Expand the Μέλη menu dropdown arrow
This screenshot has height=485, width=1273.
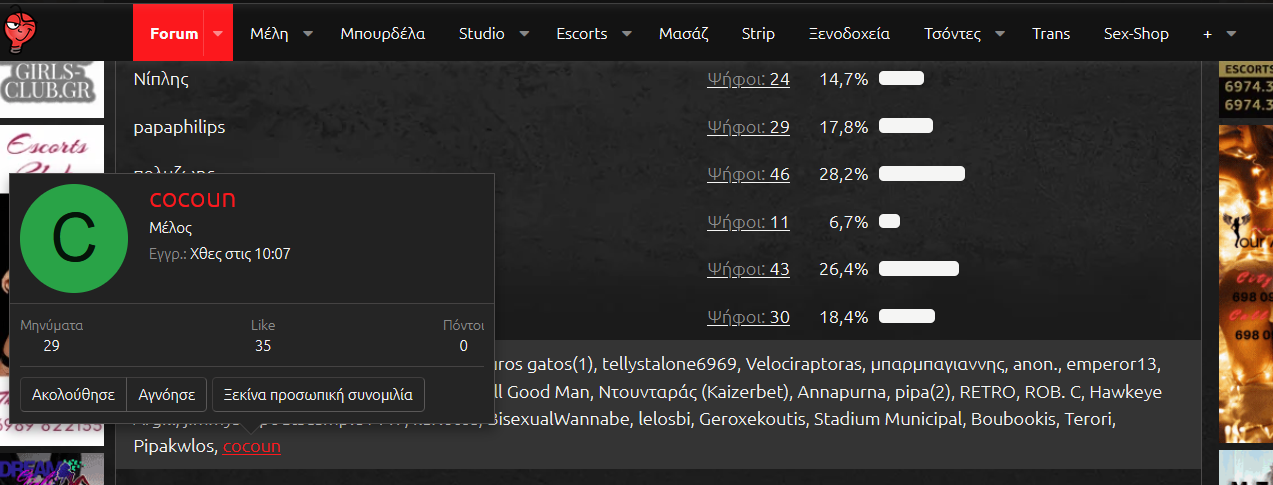pyautogui.click(x=308, y=33)
